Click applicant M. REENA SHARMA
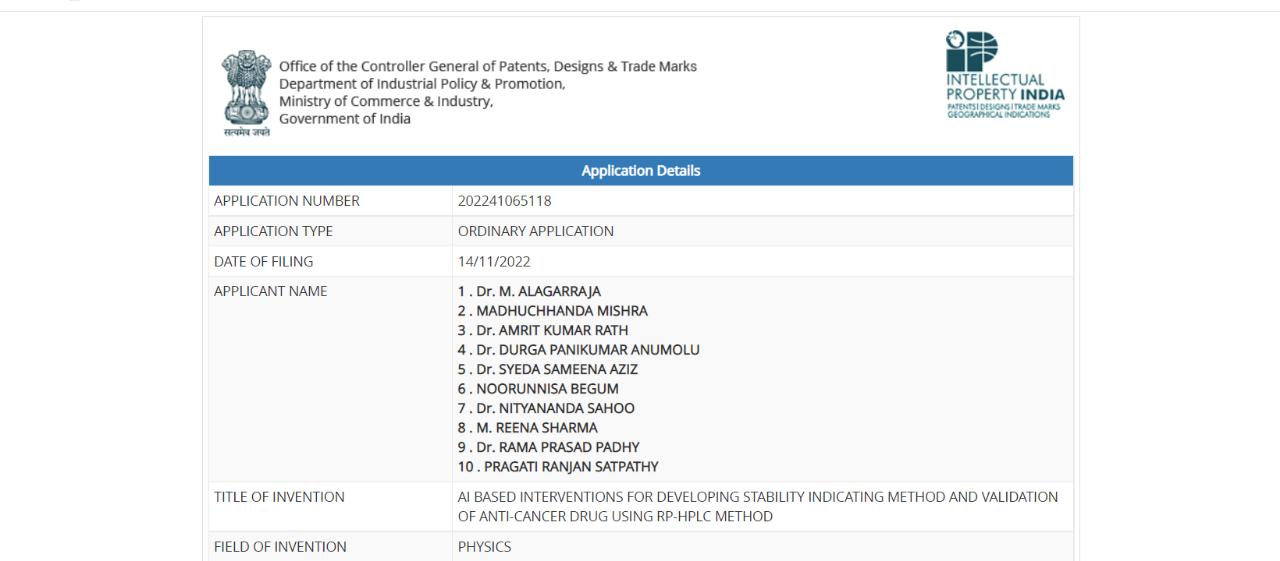The height and width of the screenshot is (561, 1280). (527, 428)
